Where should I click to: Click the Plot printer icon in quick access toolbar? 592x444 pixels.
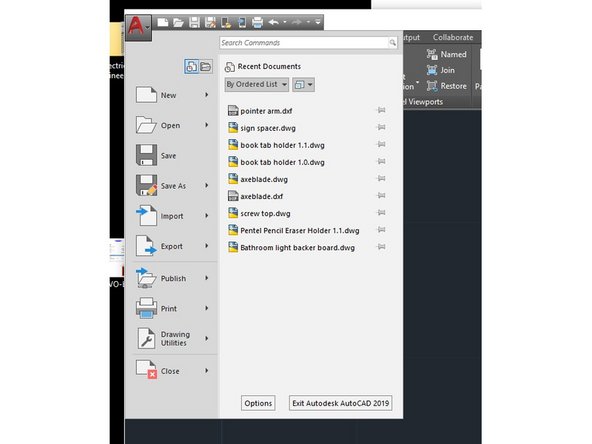tap(257, 22)
